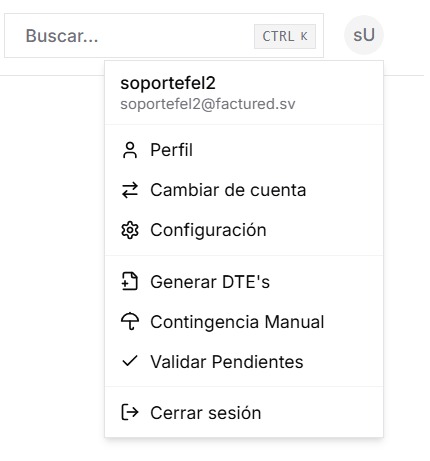Click the soportefel2@factured.sv email text

point(208,104)
